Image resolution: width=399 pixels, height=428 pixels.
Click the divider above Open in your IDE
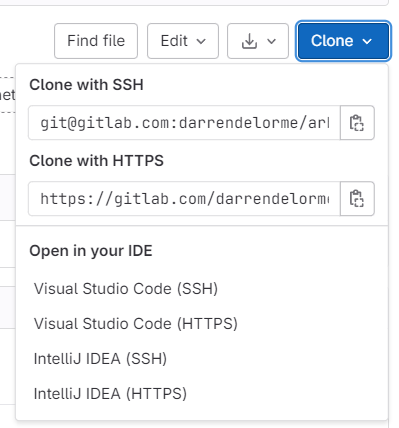tap(202, 226)
